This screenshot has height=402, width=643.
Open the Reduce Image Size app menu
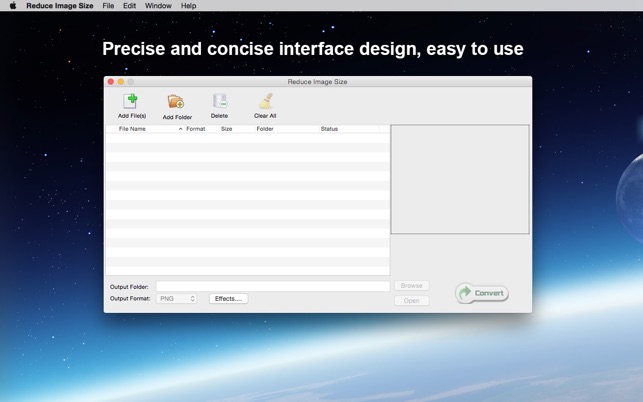click(x=60, y=6)
